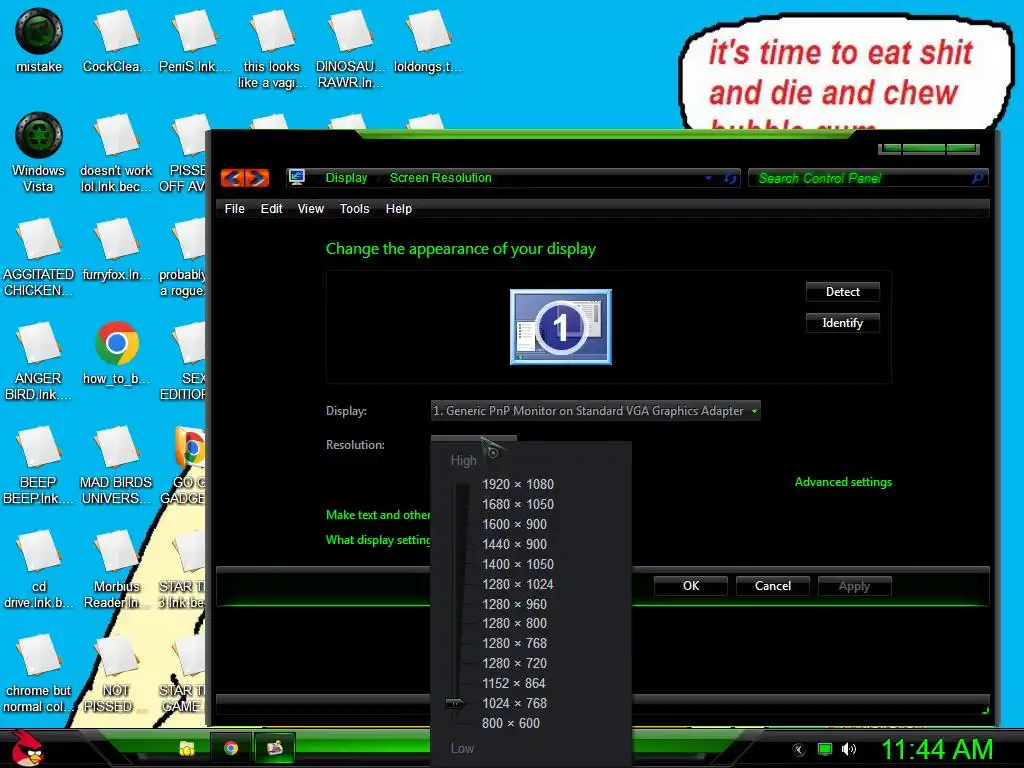Choose the 1680 × 1050 resolution
The height and width of the screenshot is (768, 1024).
coord(518,504)
